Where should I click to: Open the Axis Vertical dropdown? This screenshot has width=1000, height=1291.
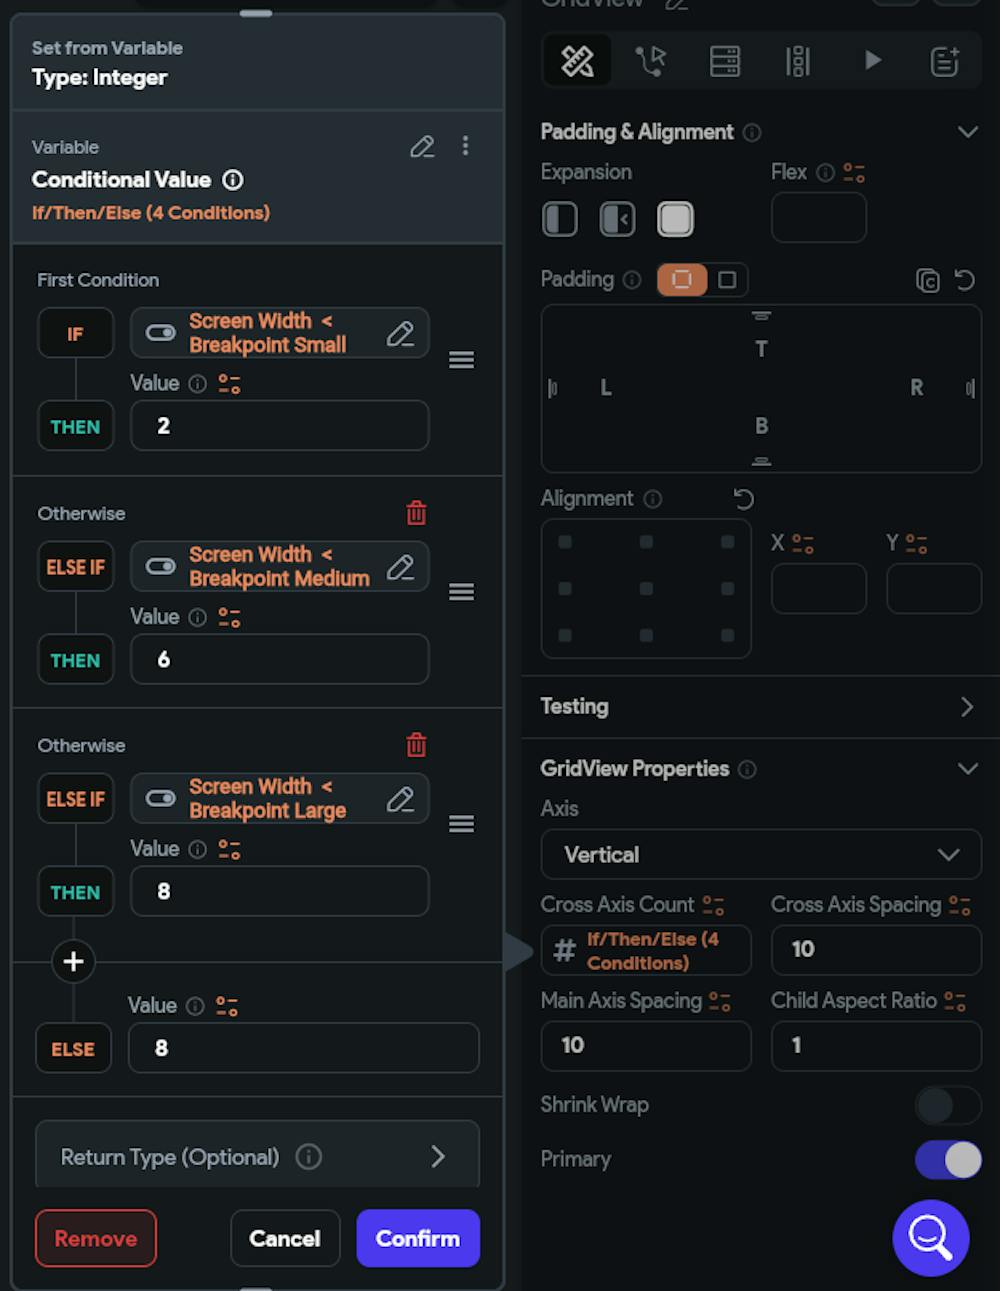tap(761, 855)
